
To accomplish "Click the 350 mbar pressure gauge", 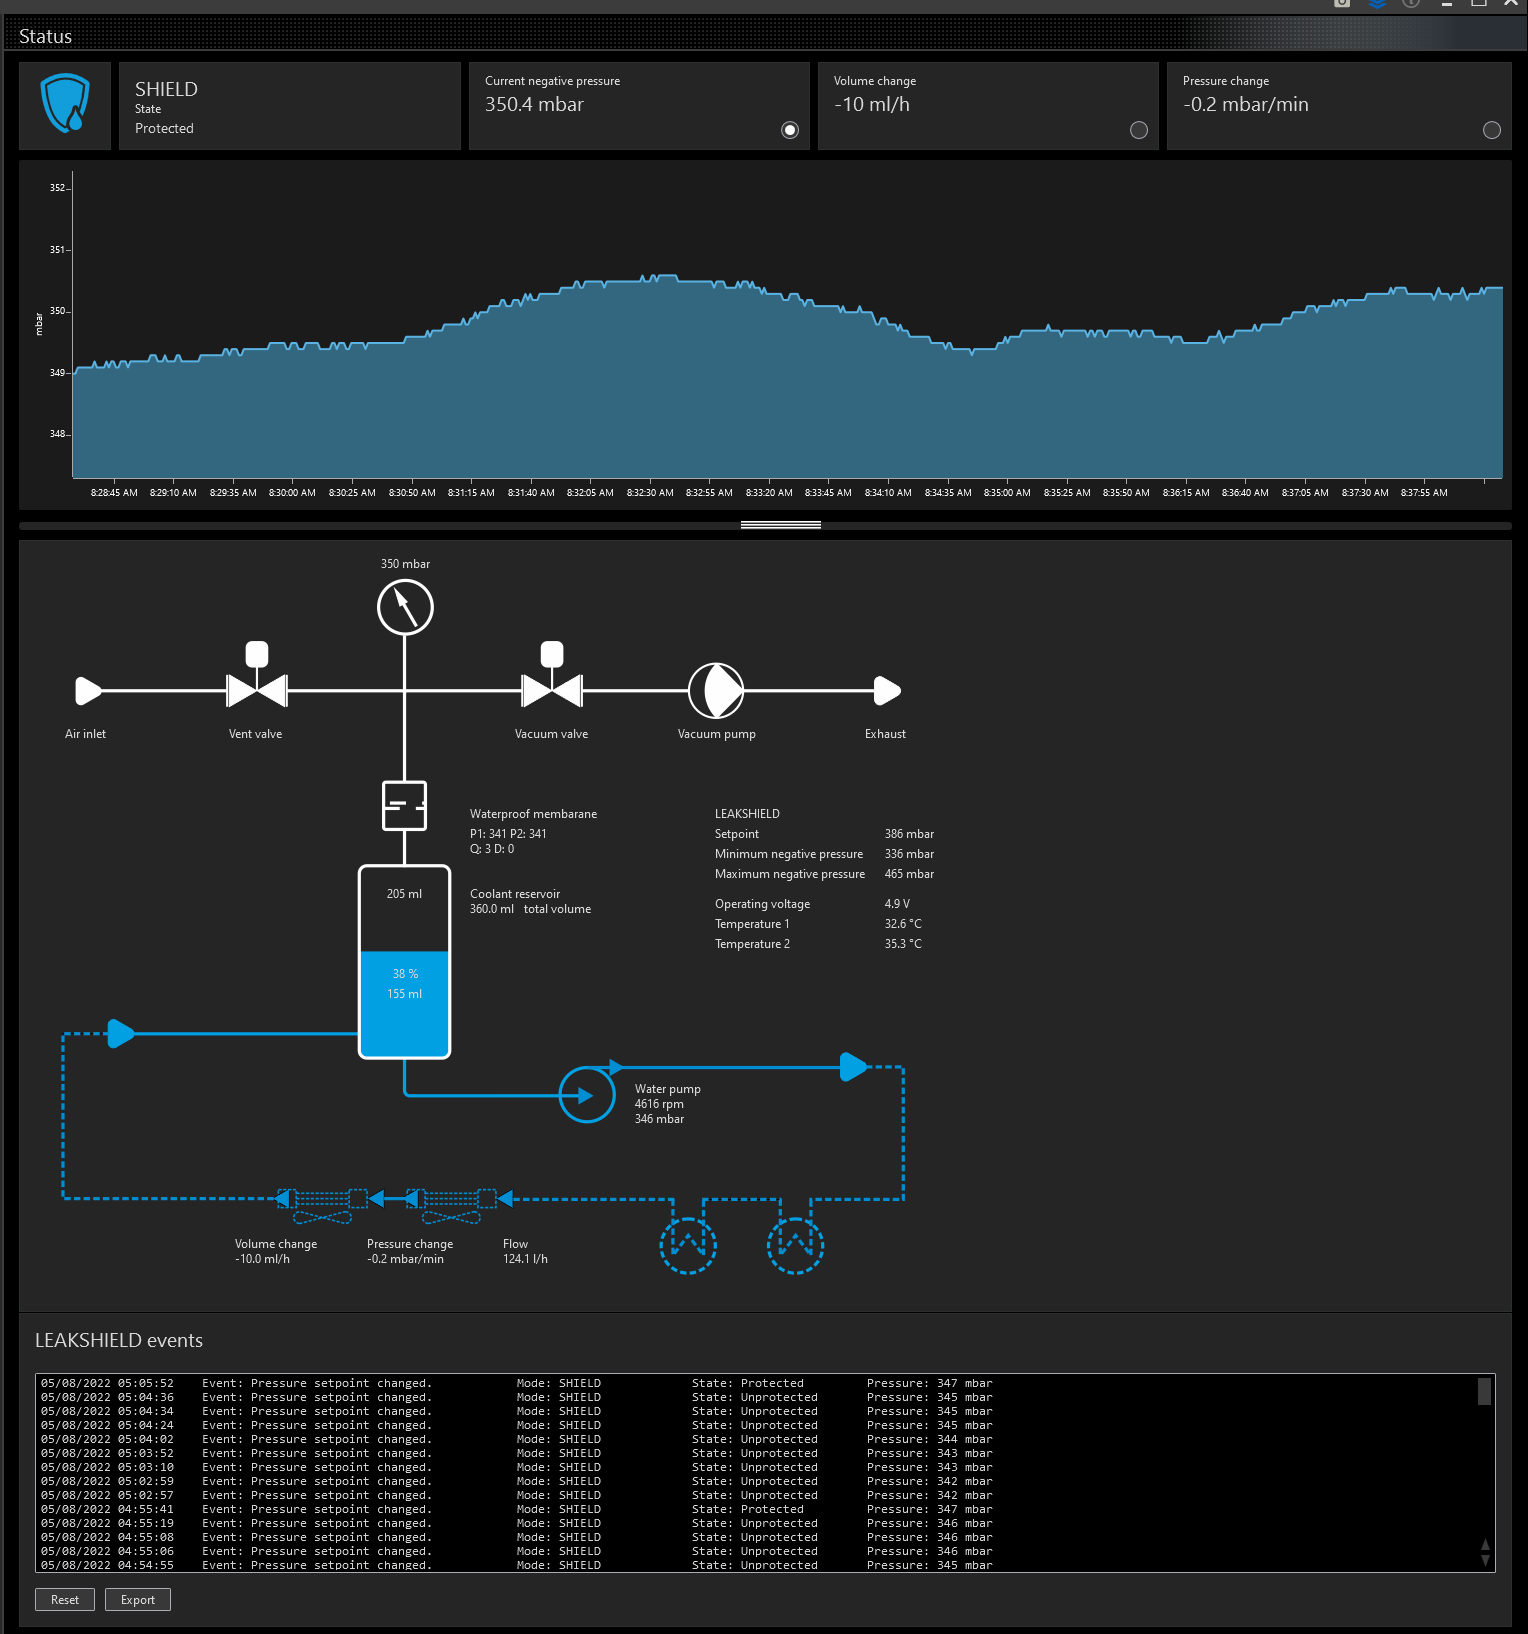I will [x=405, y=607].
